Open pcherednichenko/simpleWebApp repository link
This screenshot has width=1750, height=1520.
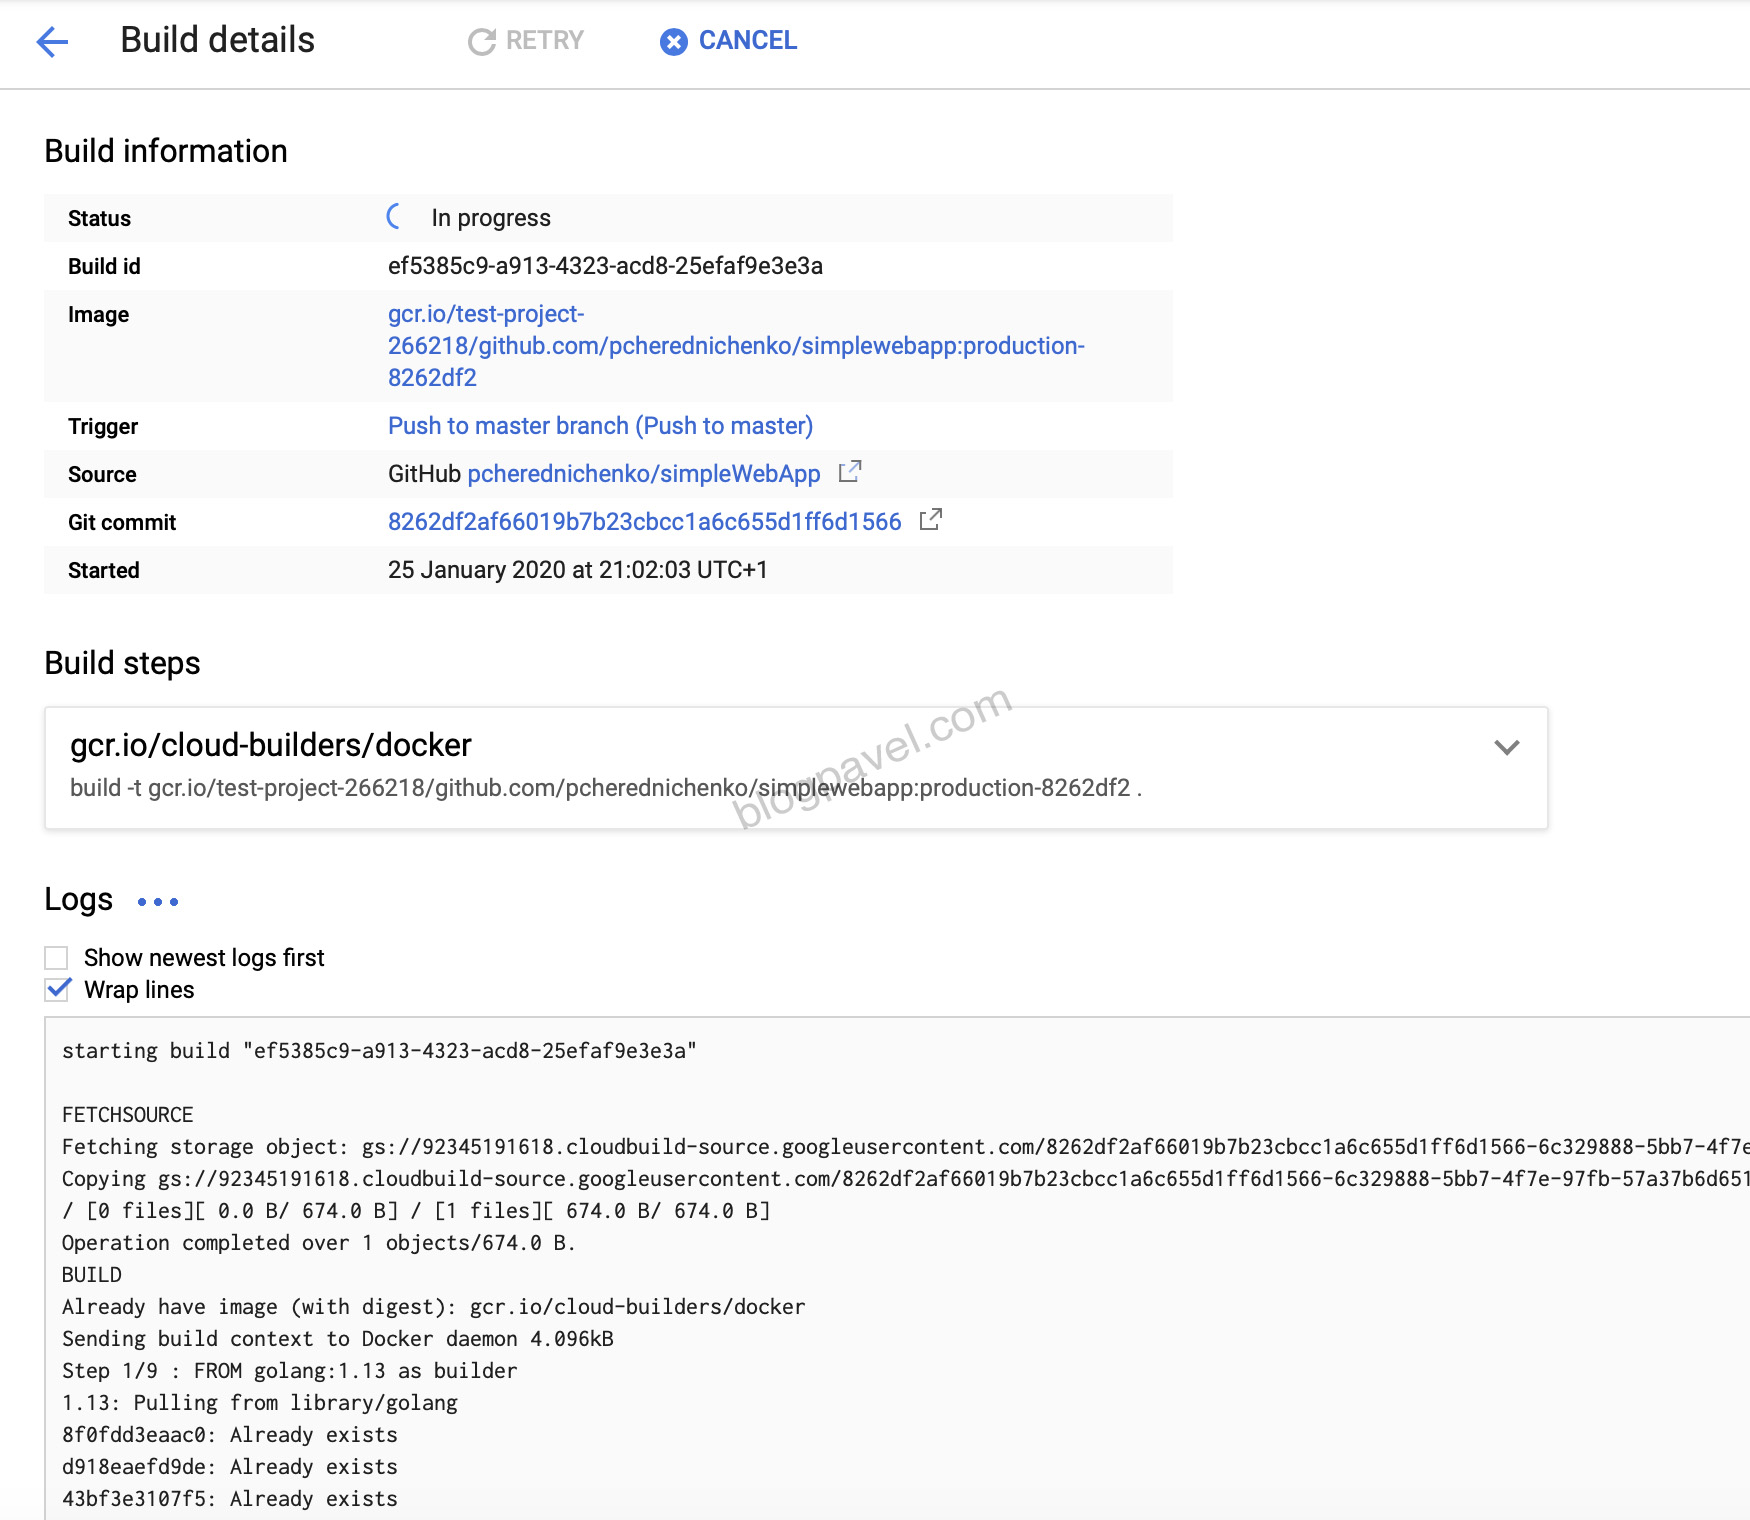pos(643,474)
